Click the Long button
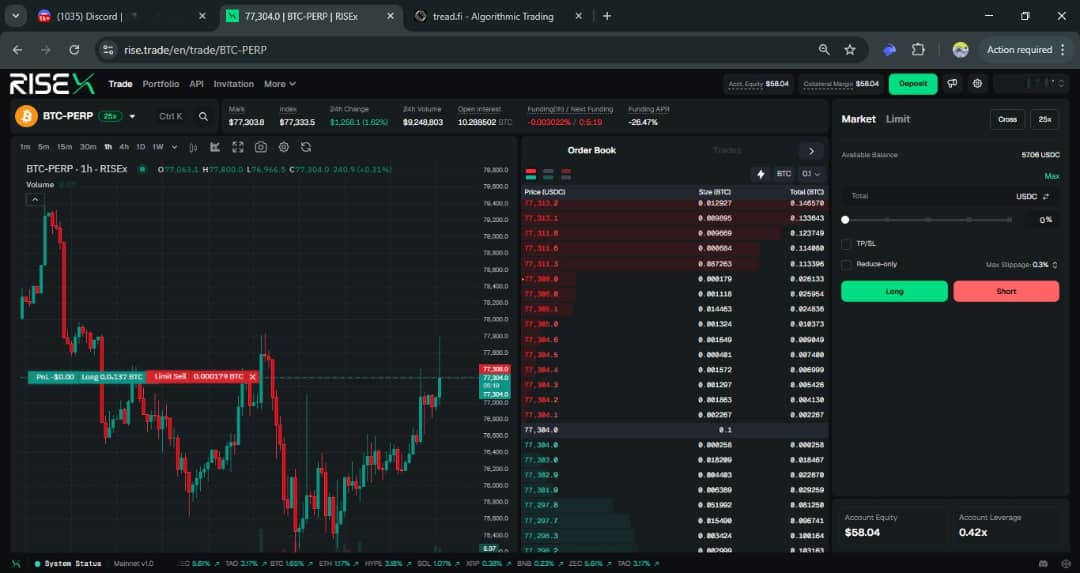 pyautogui.click(x=894, y=291)
